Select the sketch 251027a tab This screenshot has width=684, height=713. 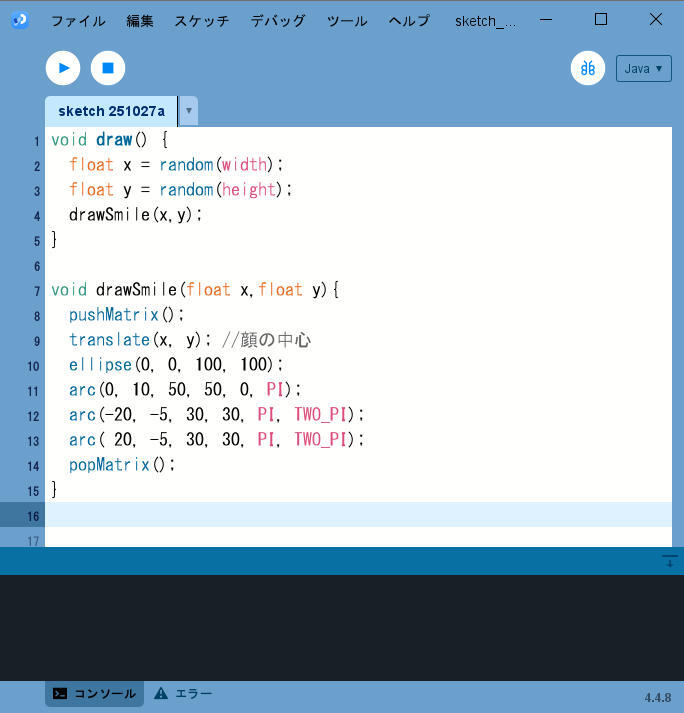coord(111,111)
